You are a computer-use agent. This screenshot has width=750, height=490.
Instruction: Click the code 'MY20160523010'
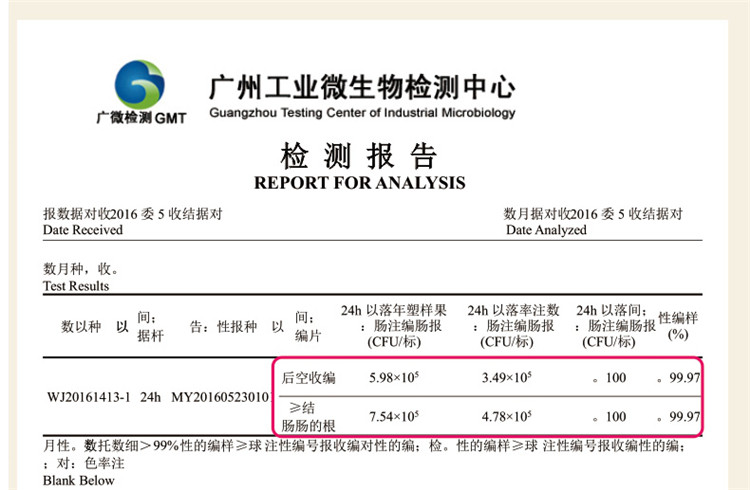coord(222,397)
